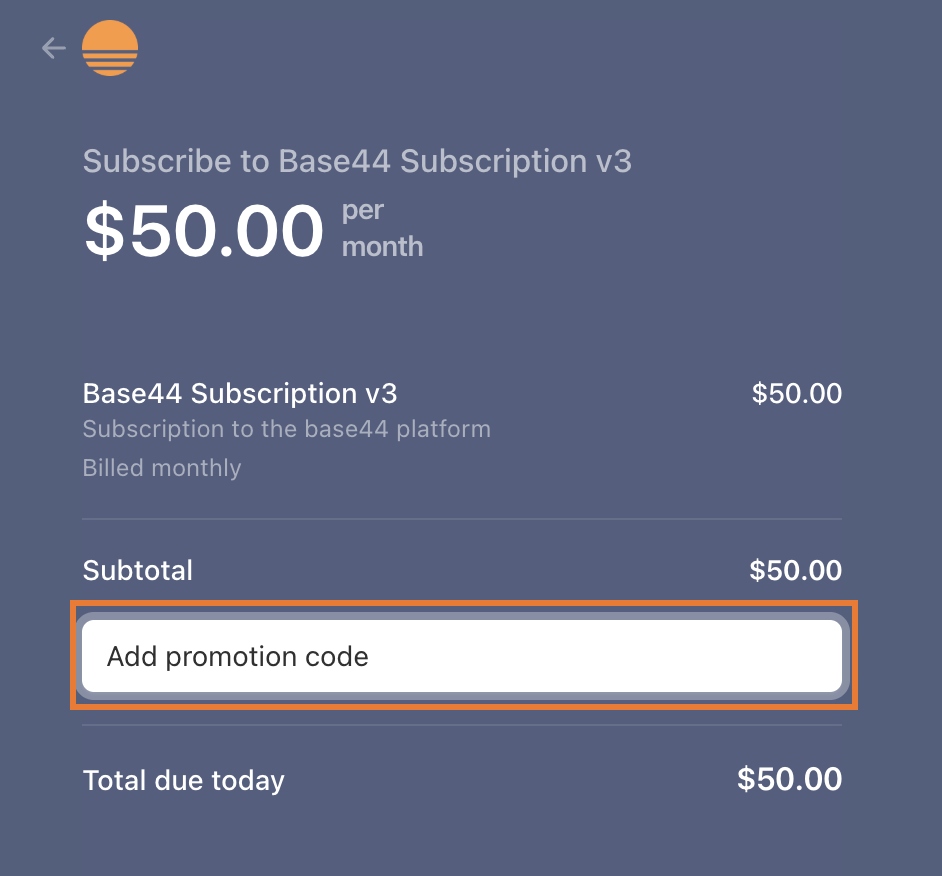This screenshot has width=942, height=876.
Task: Select the storefront logo in the header
Action: click(110, 47)
